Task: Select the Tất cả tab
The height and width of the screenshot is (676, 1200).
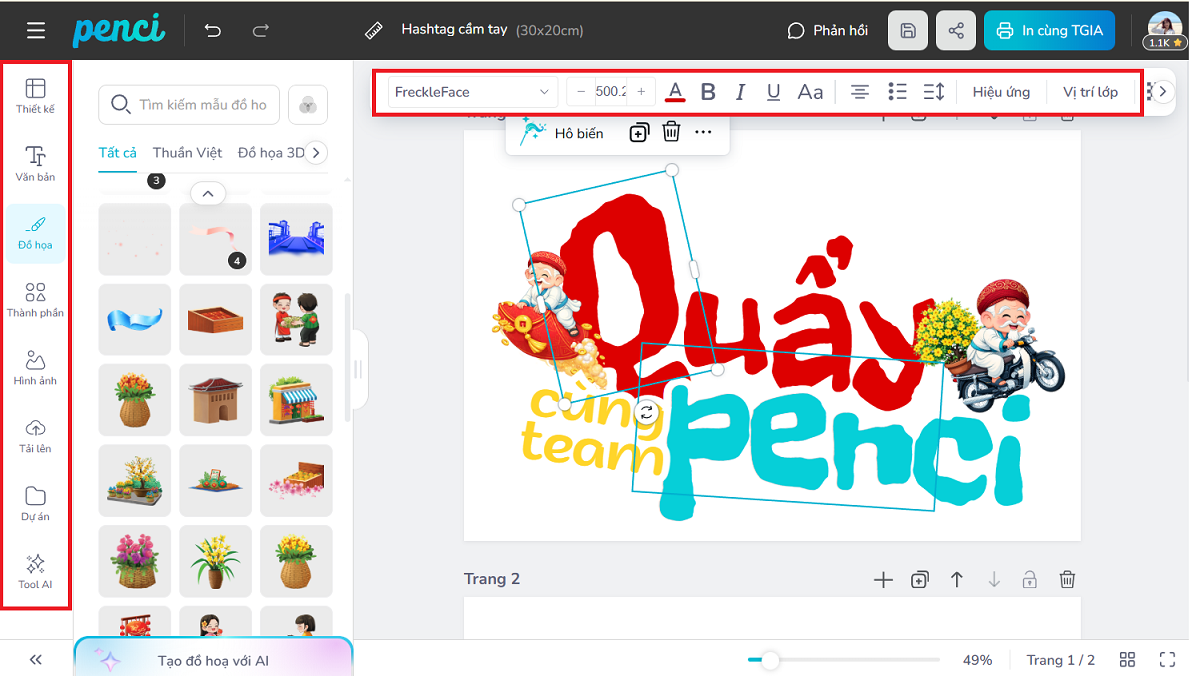Action: coord(117,153)
